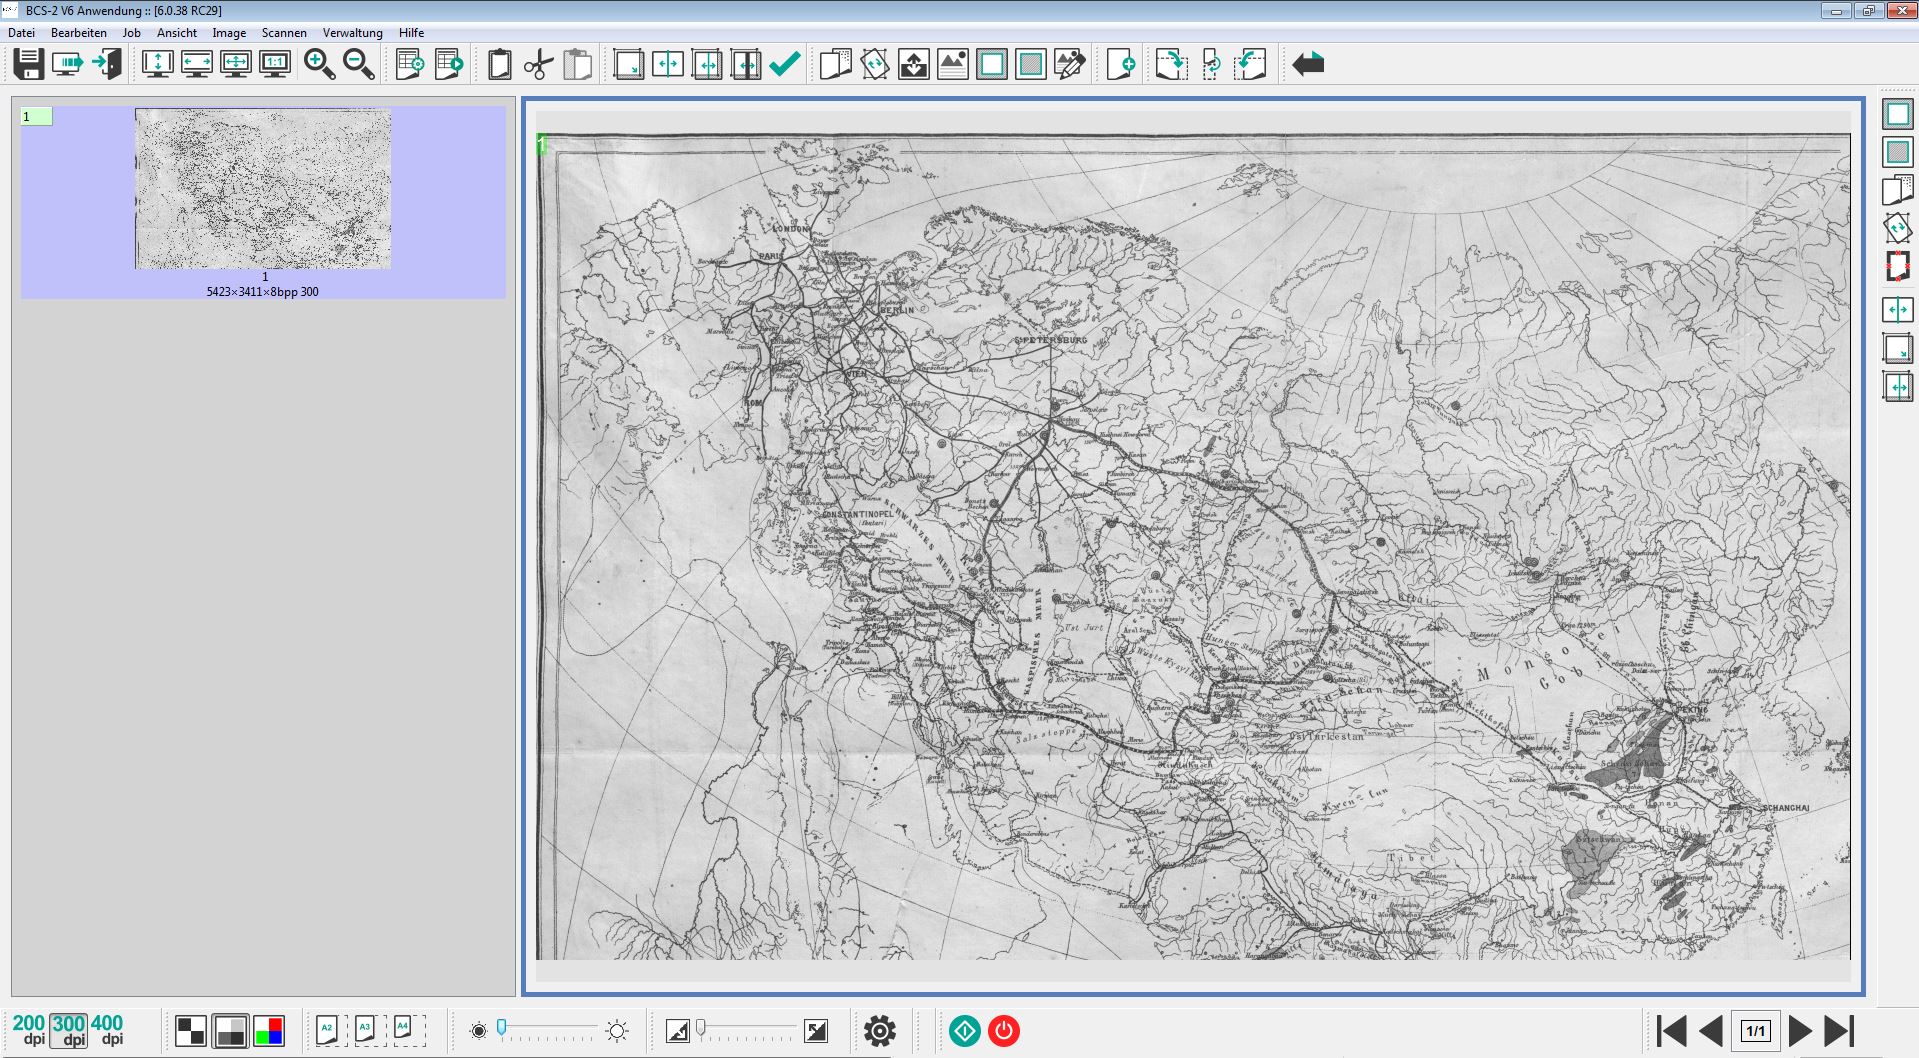
Task: Click the contrast slider handle
Action: pos(701,1027)
